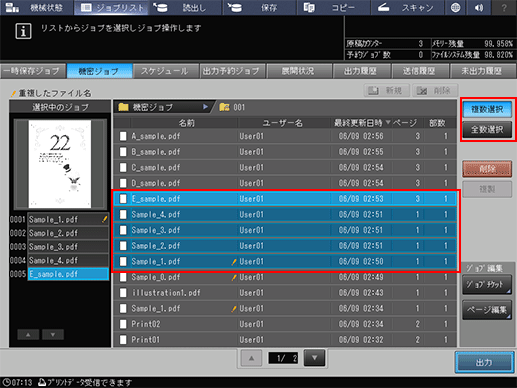The height and width of the screenshot is (388, 517).
Task: Tick the checkbox for B_sample.pdf
Action: (123, 152)
